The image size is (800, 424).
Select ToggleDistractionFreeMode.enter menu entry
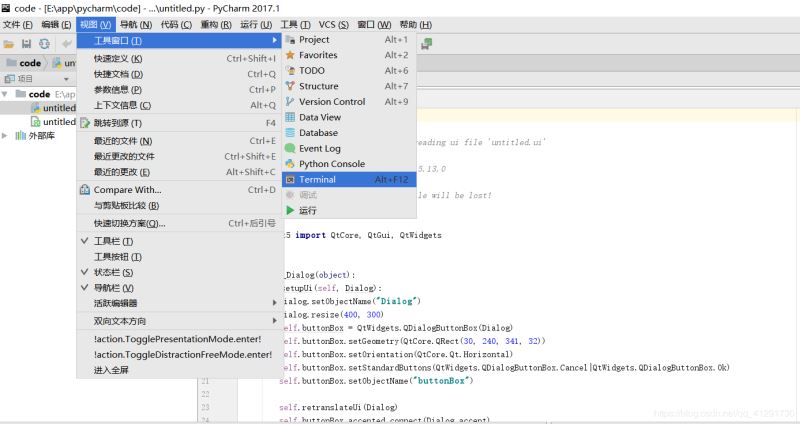click(180, 355)
